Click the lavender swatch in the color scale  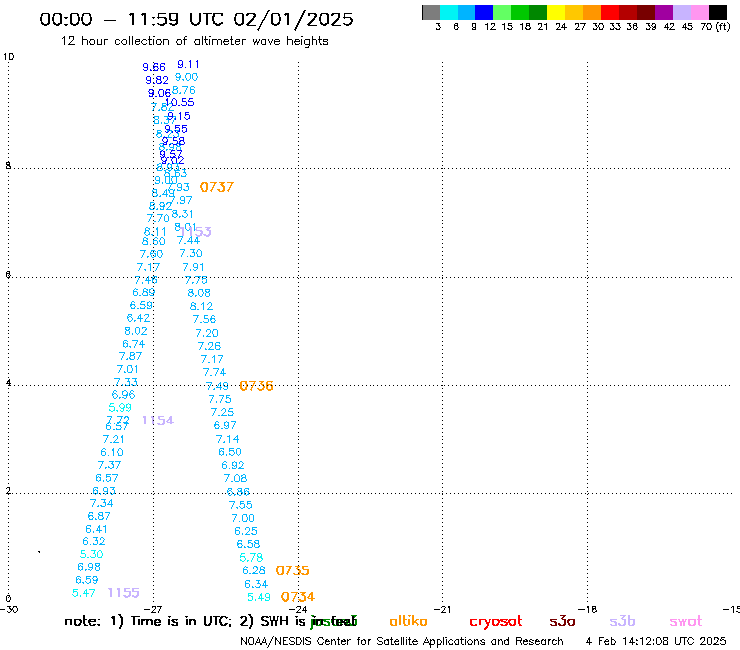click(x=681, y=12)
